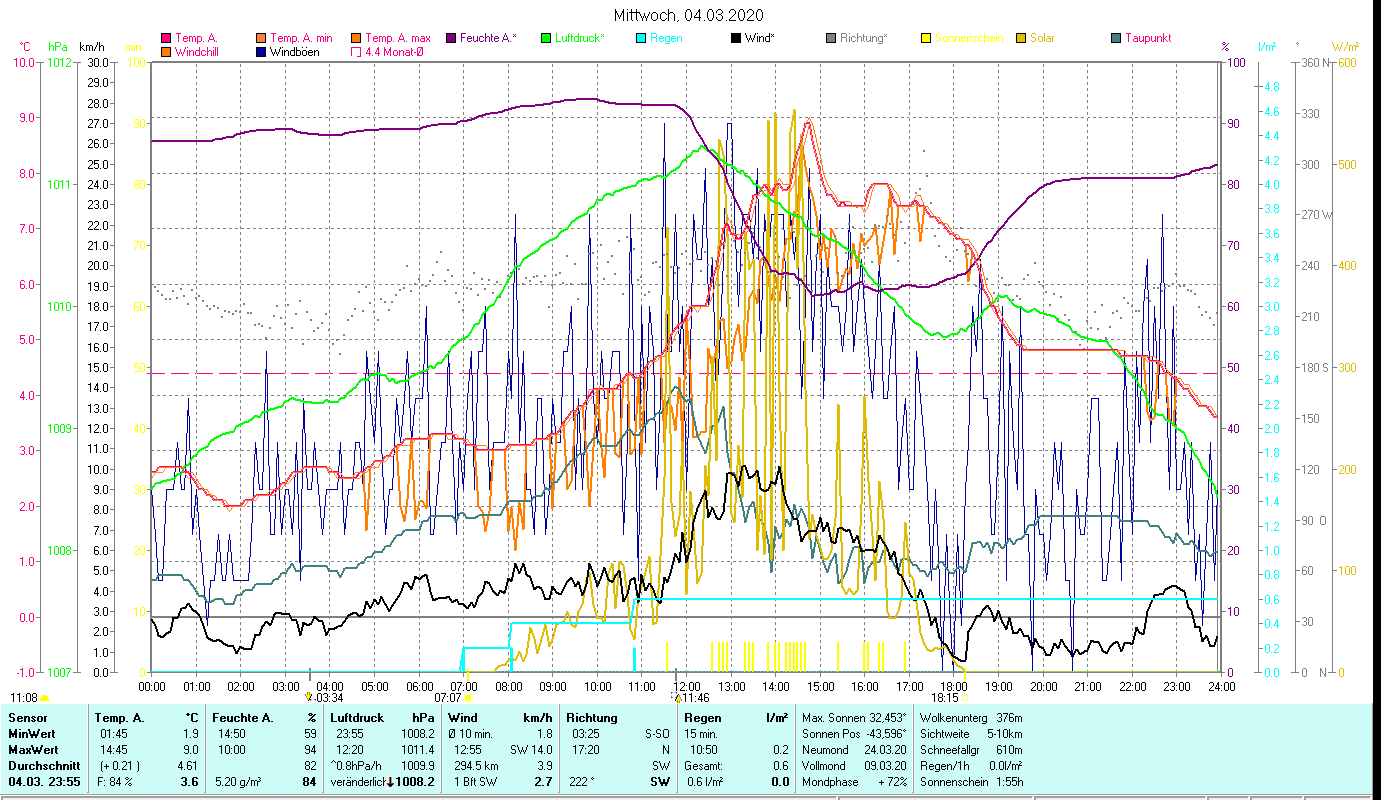Click the Mondphase + 72% entry
1381x800 pixels.
[855, 782]
